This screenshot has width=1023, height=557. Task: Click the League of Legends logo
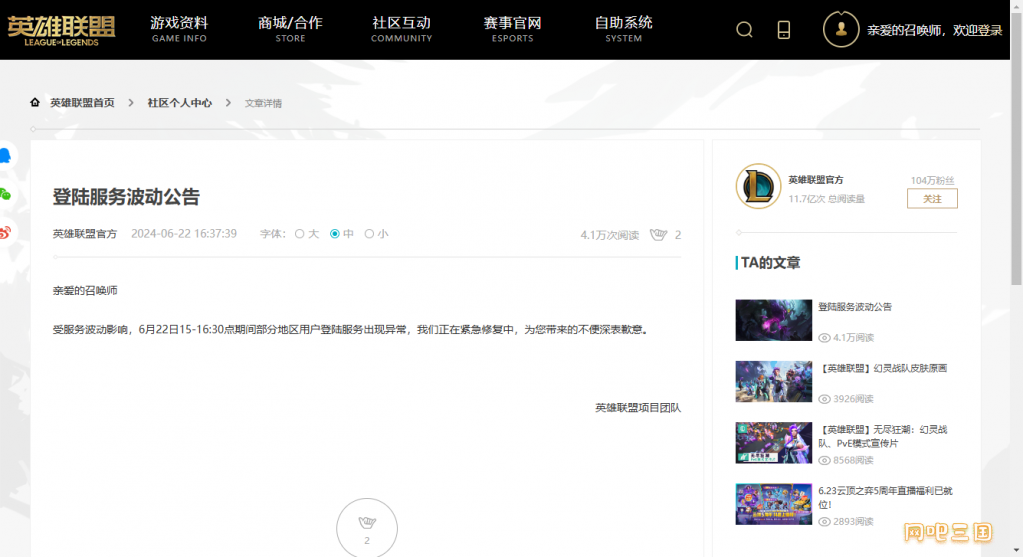[61, 31]
